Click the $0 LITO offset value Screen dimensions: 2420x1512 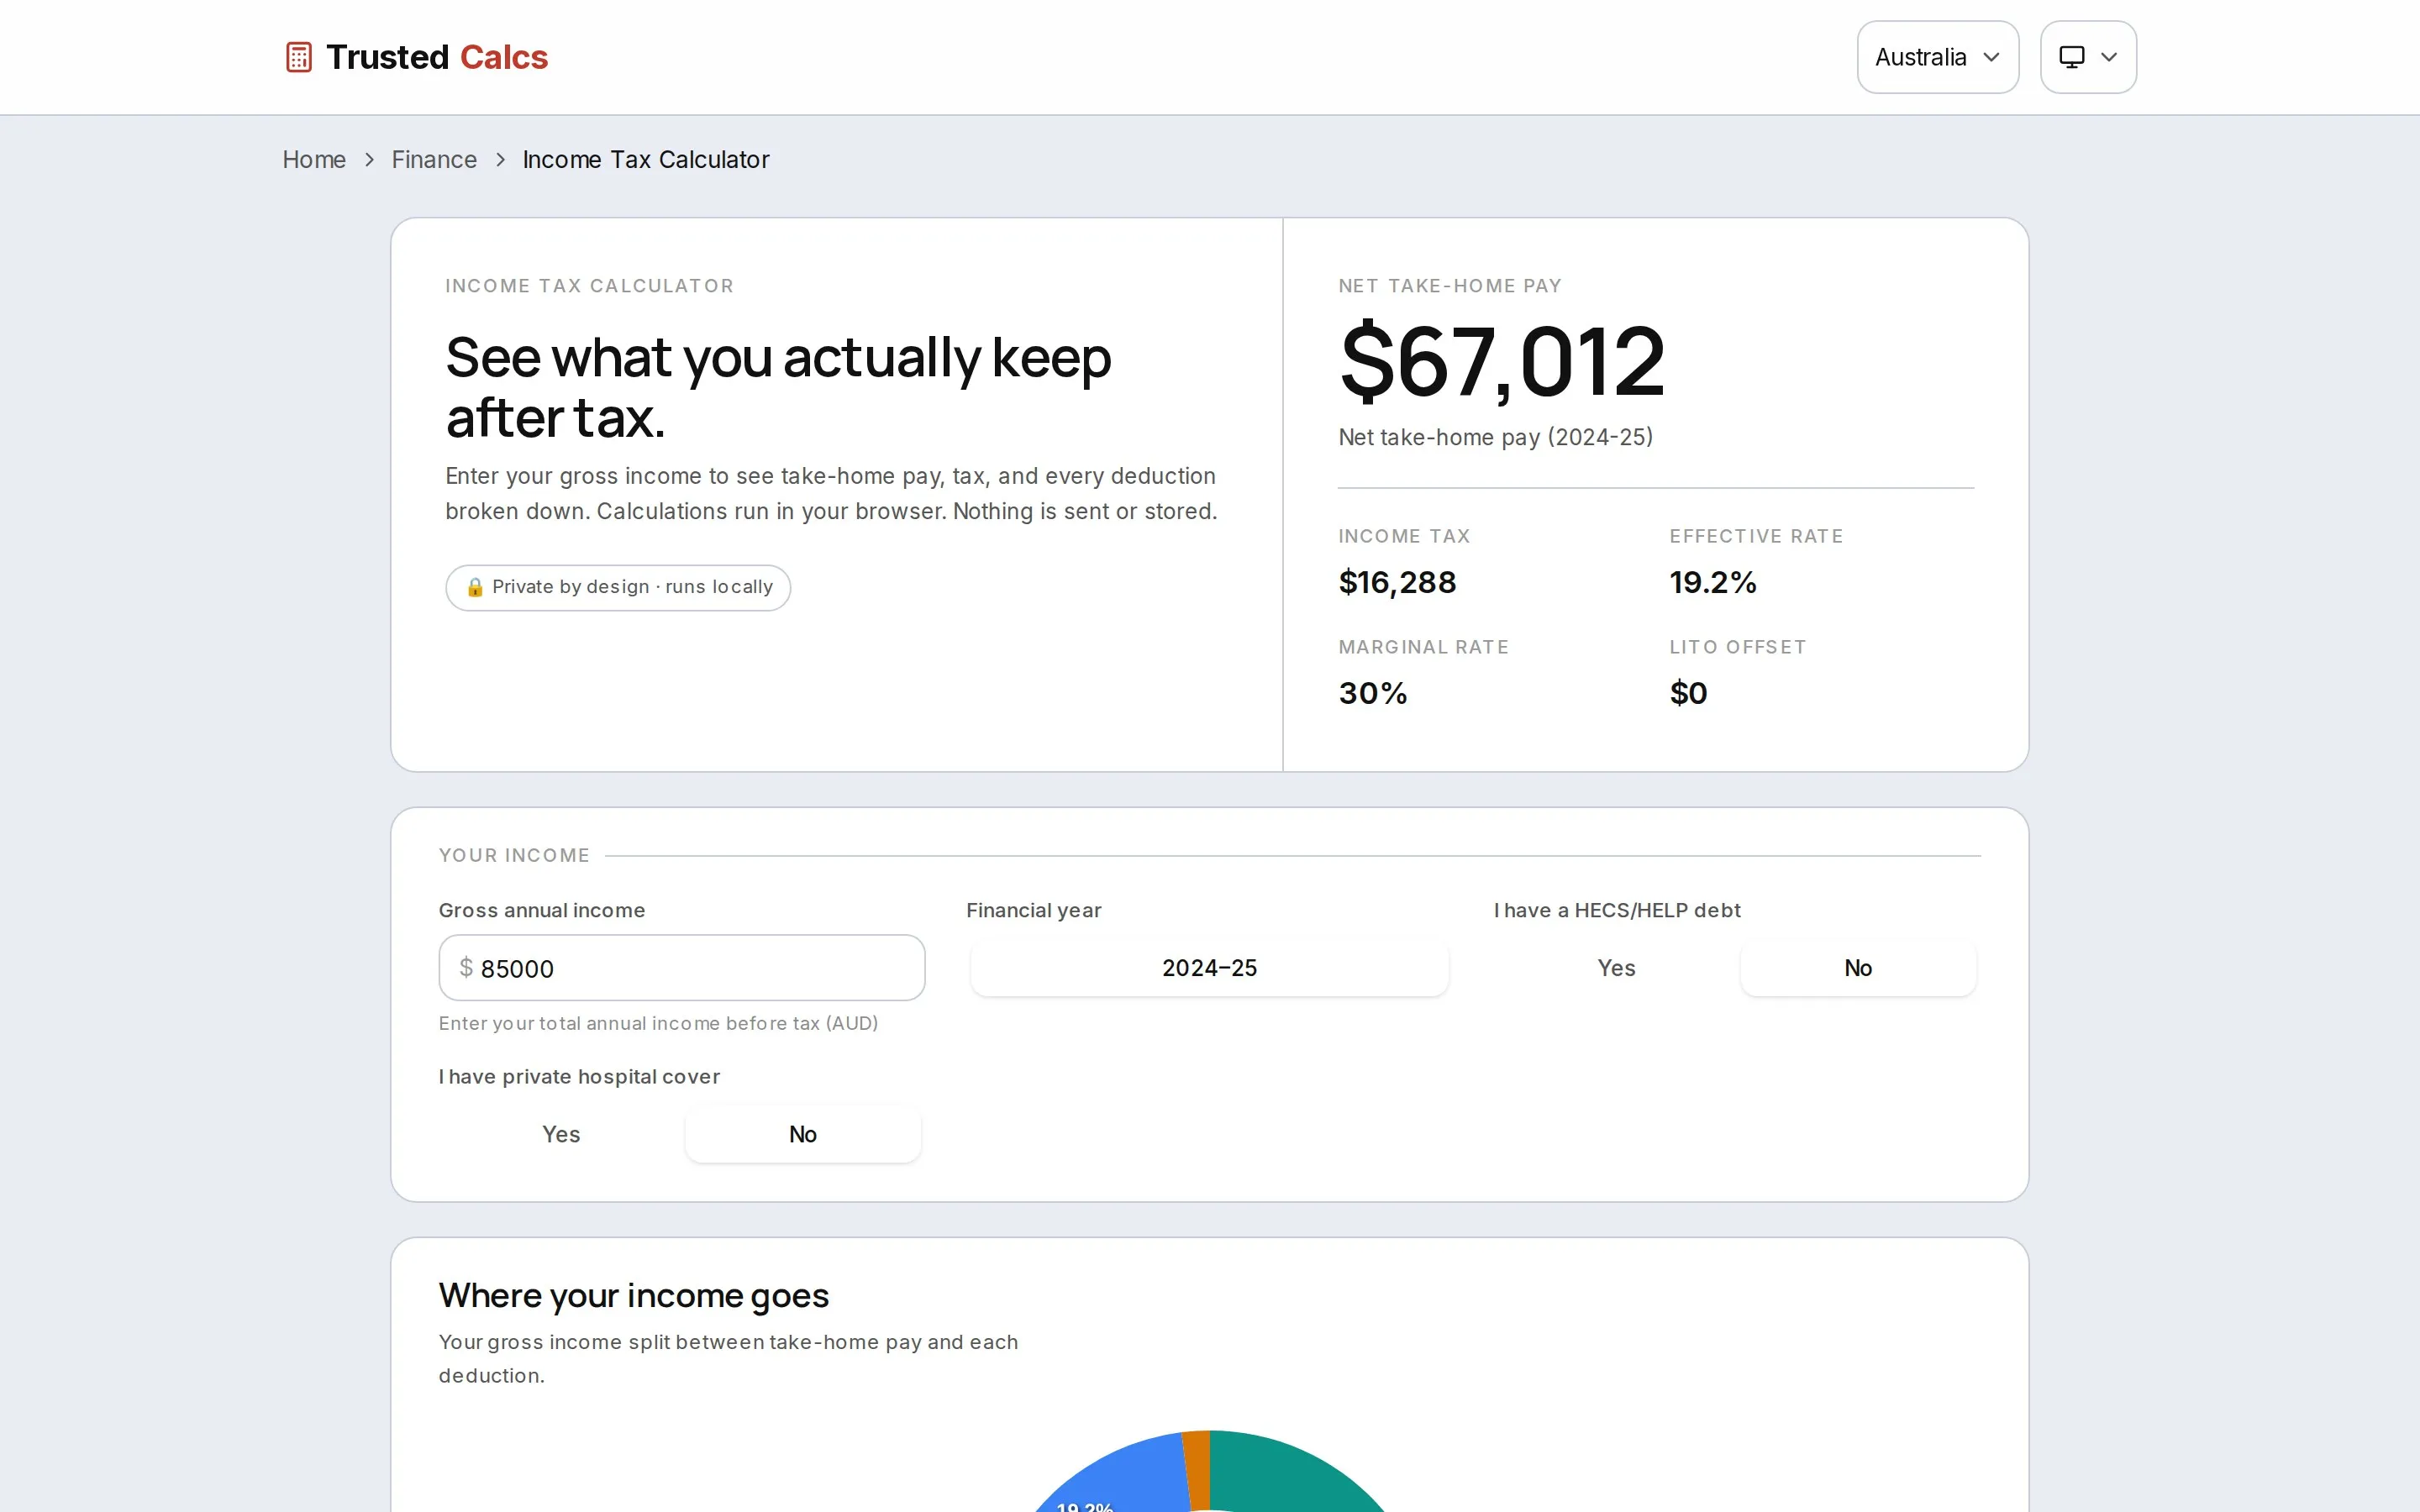tap(1688, 693)
